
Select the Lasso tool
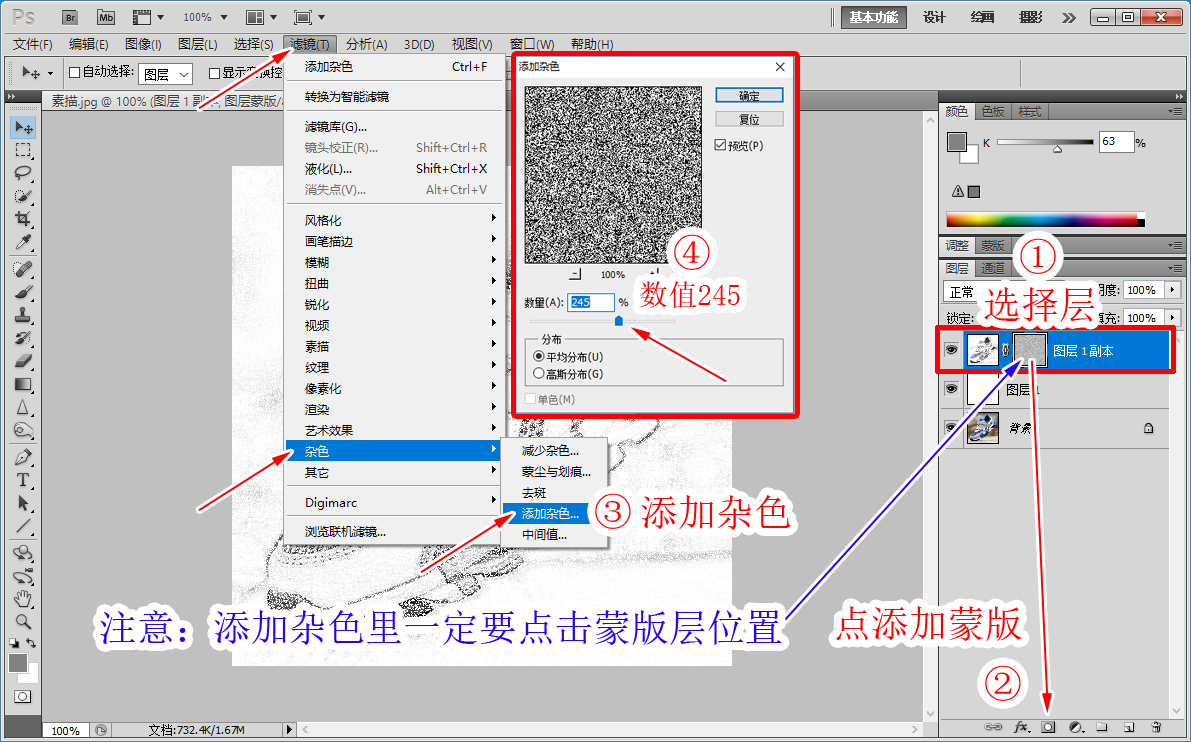click(23, 173)
